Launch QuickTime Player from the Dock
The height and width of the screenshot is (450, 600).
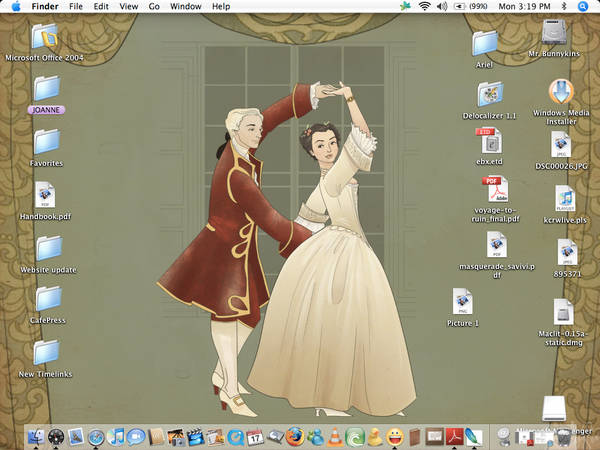point(236,437)
